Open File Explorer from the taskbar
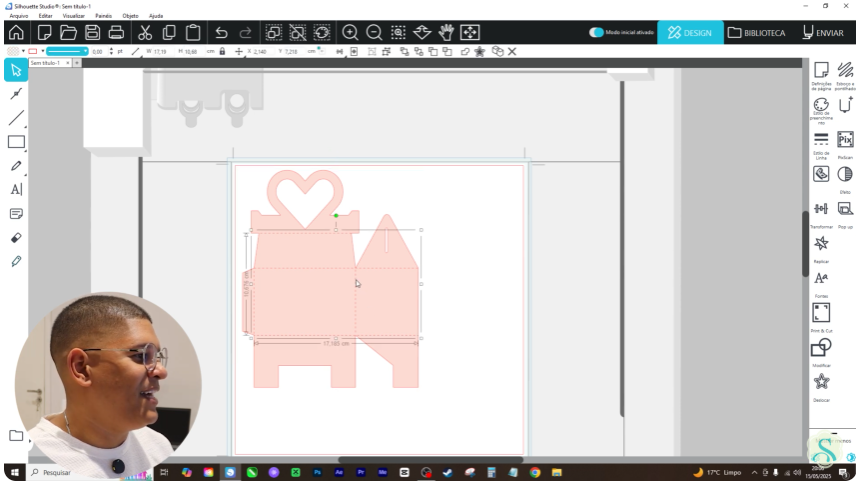Screen dimensions: 856x481 tap(556, 472)
